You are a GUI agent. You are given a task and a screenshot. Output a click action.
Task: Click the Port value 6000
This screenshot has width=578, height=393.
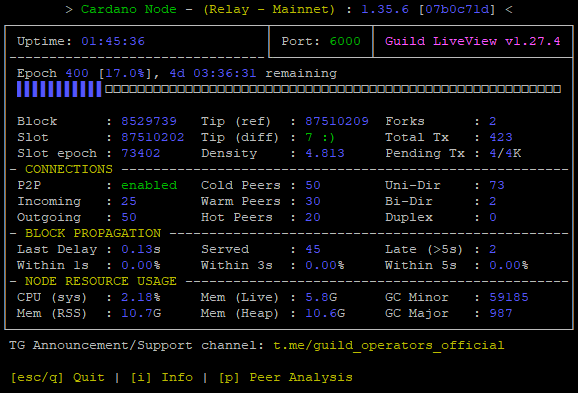[x=345, y=41]
